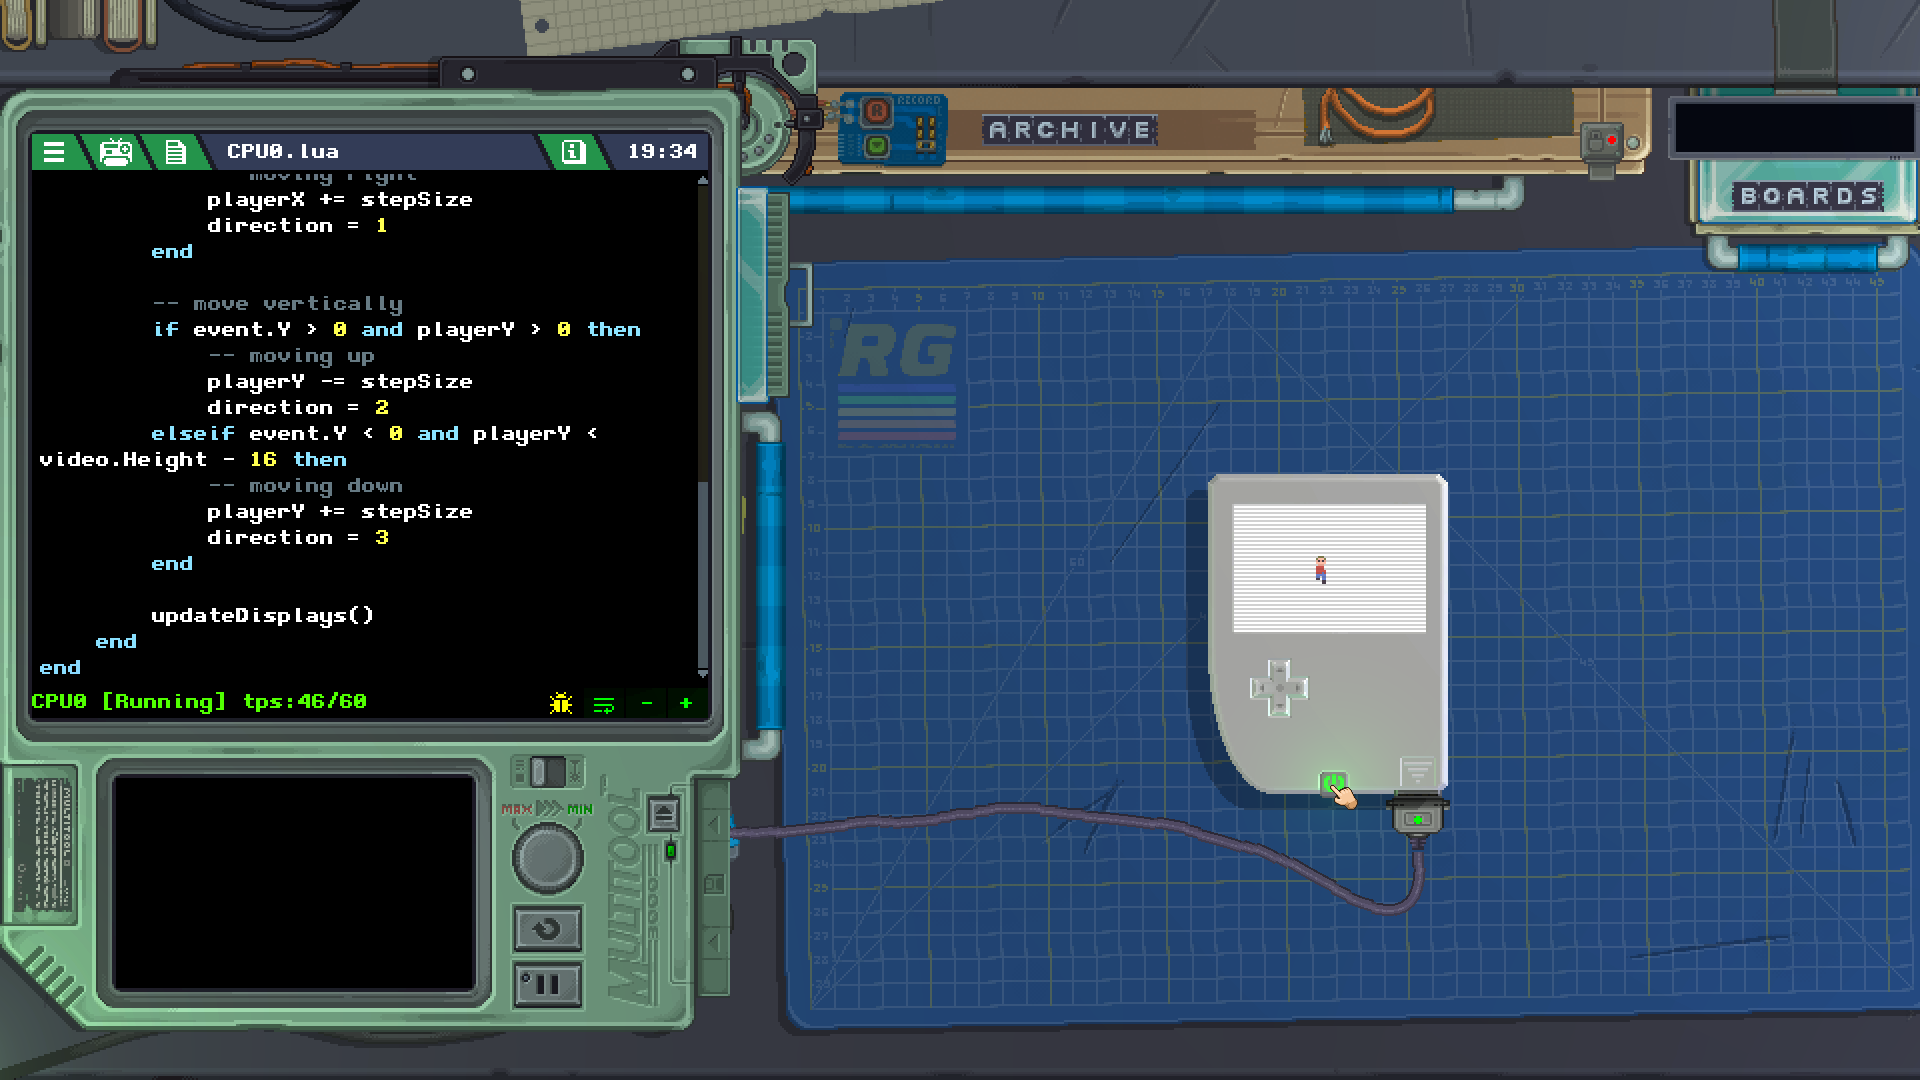The image size is (1920, 1080).
Task: Open the BOARDS tray
Action: click(x=1809, y=196)
